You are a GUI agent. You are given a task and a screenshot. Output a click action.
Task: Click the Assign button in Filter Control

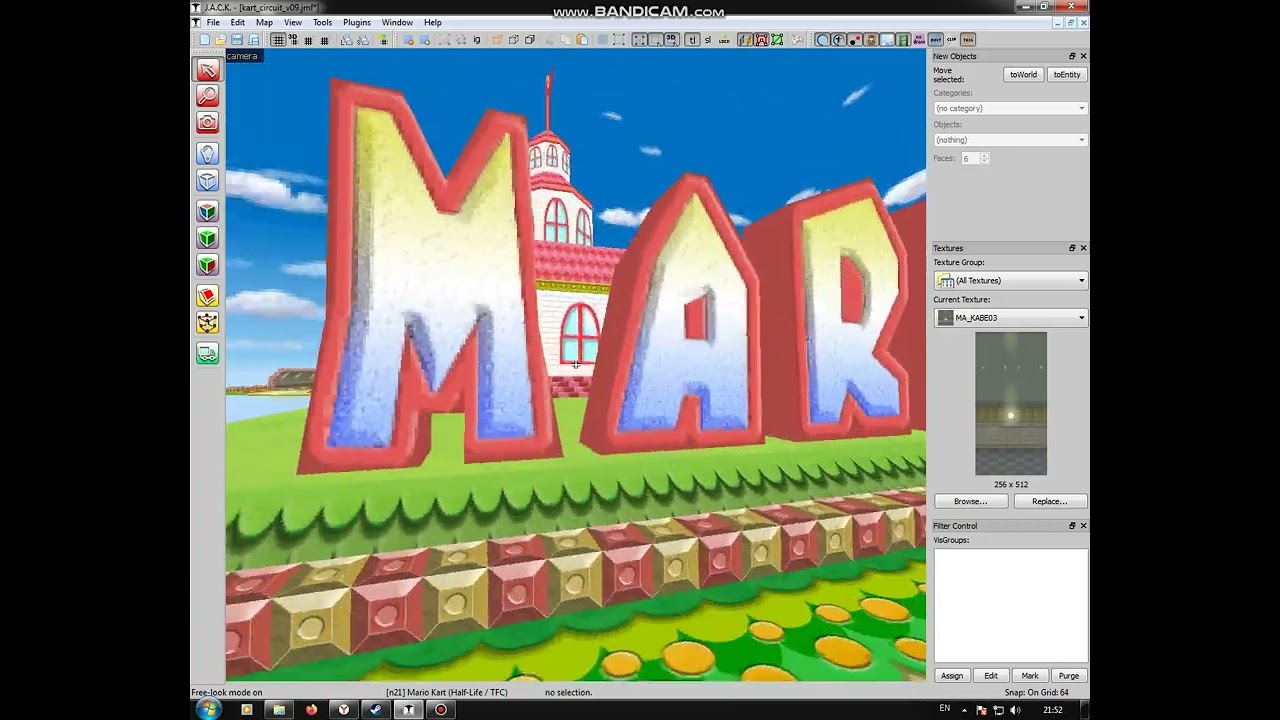pyautogui.click(x=952, y=676)
